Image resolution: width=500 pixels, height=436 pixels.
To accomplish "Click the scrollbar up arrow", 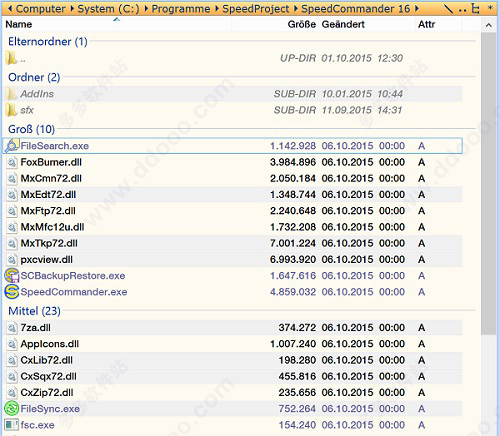I will [489, 25].
